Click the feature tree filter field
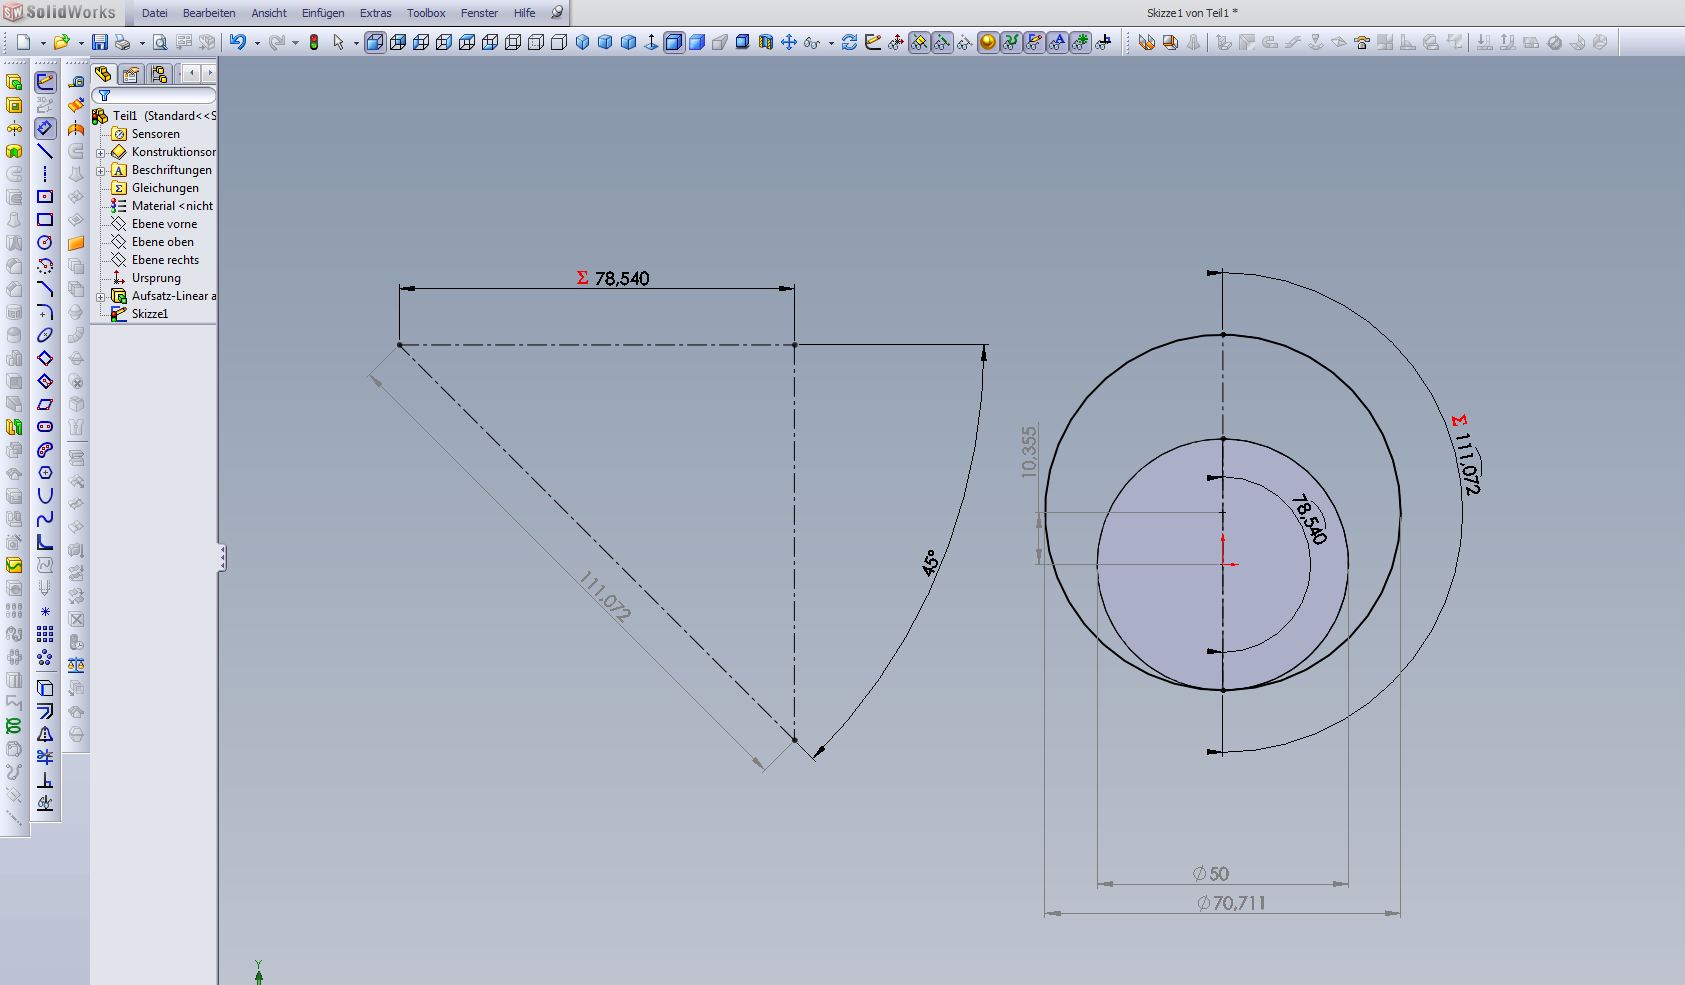Viewport: 1685px width, 985px height. (x=160, y=96)
